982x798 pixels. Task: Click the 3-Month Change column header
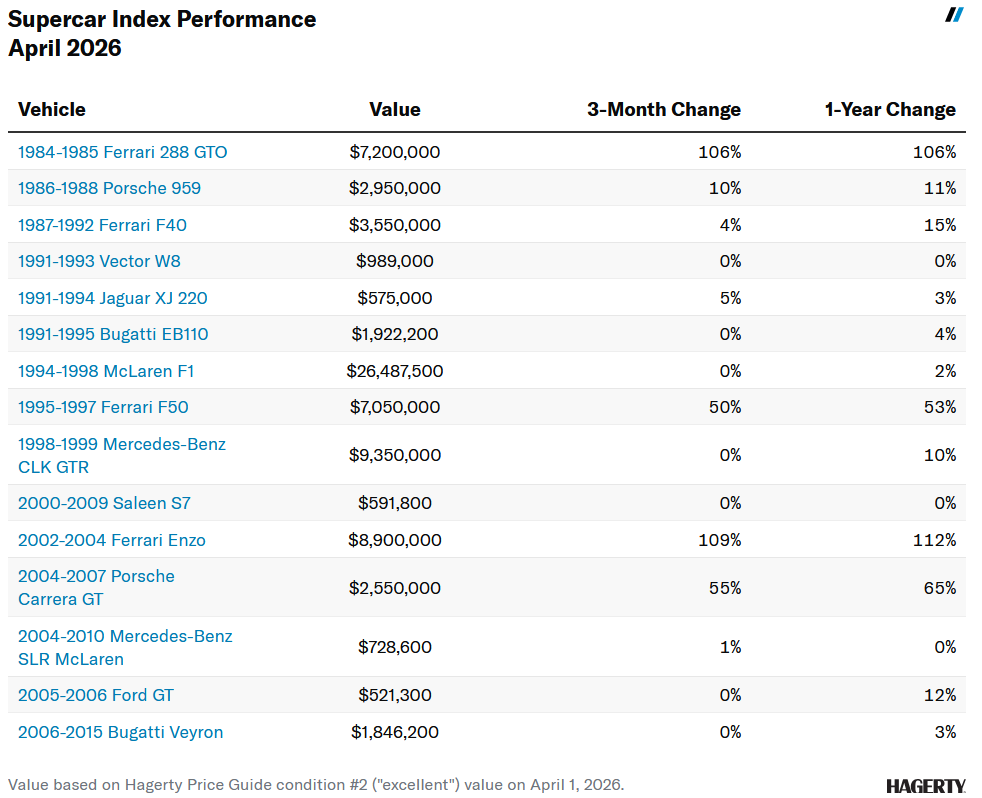point(664,110)
